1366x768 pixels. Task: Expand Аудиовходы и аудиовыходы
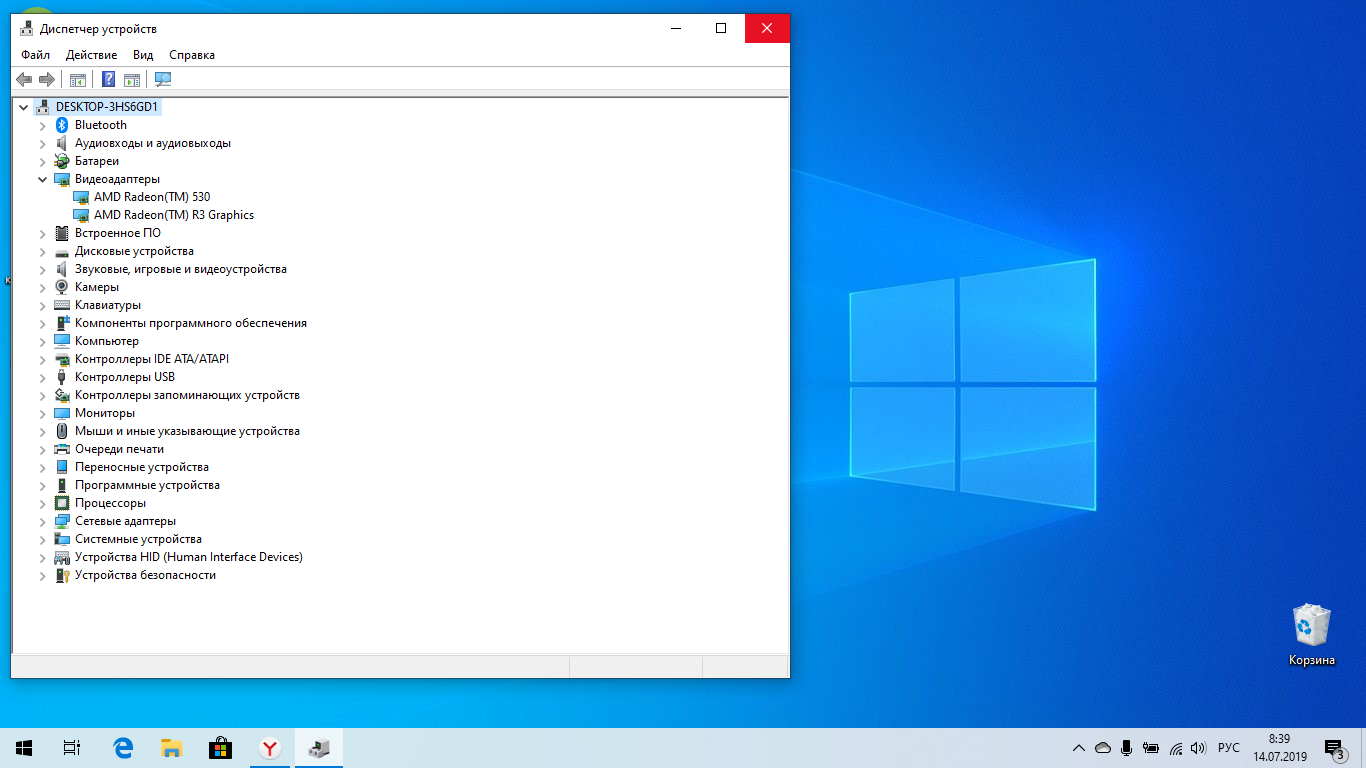[x=42, y=143]
